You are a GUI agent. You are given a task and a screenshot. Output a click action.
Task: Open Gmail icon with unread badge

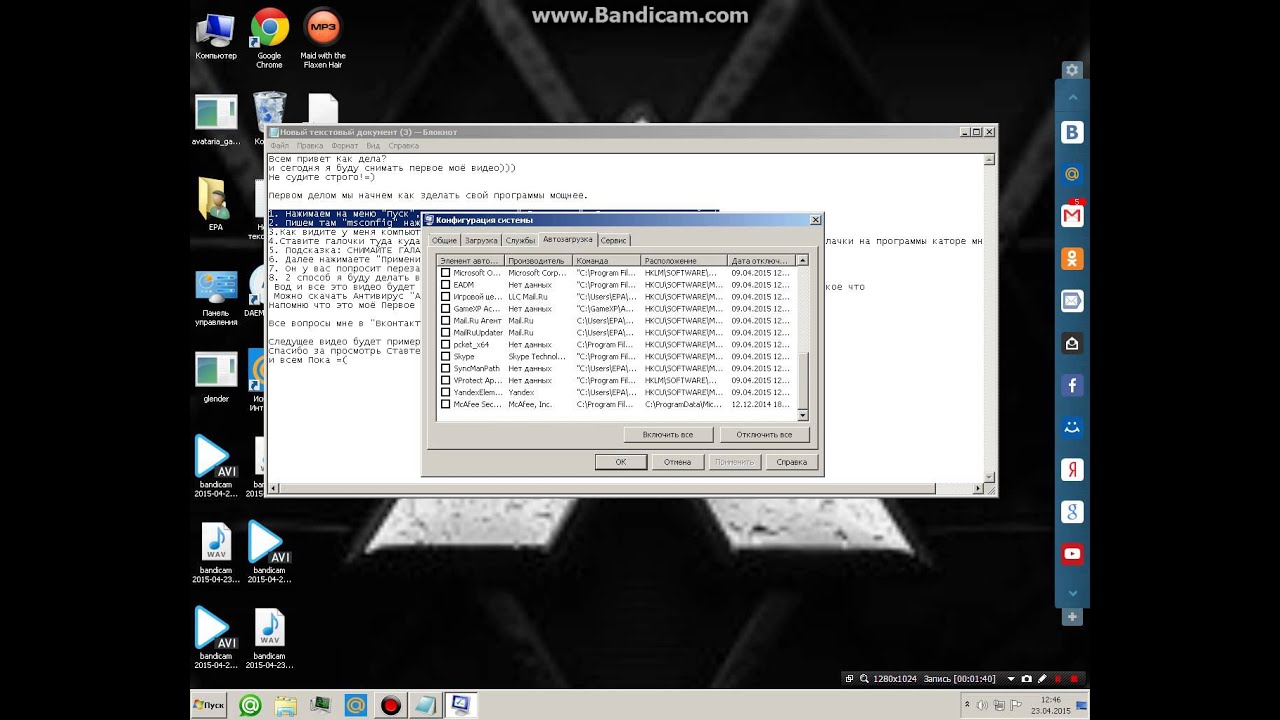(1072, 216)
